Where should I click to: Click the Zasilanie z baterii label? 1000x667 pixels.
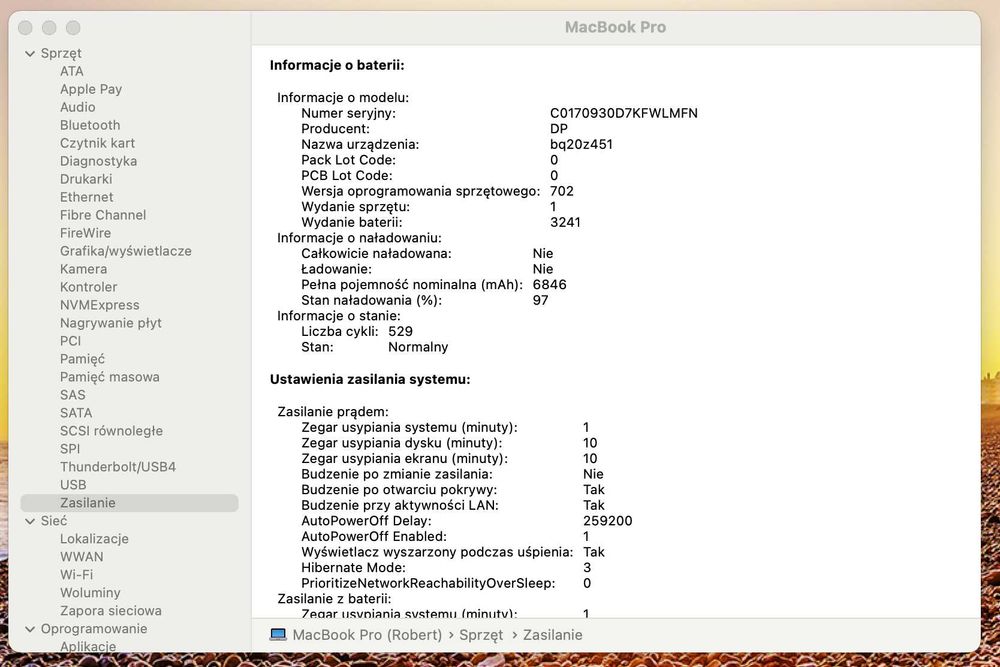334,599
